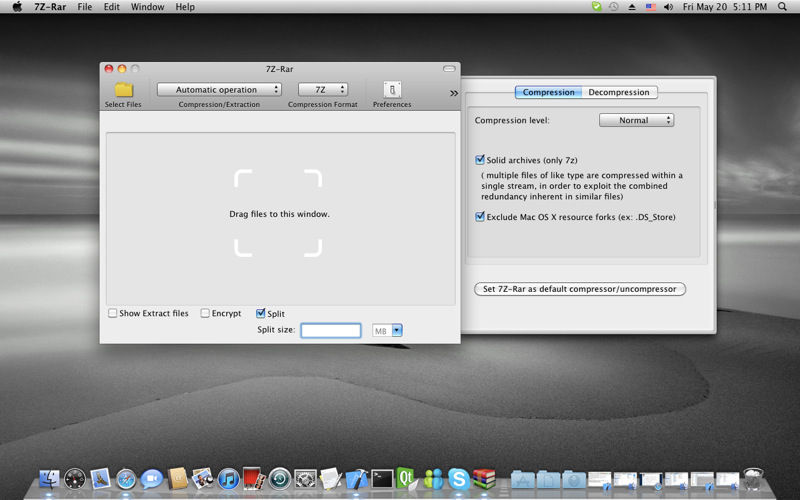This screenshot has height=500, width=800.
Task: Click the US flag input source icon
Action: pos(651,7)
